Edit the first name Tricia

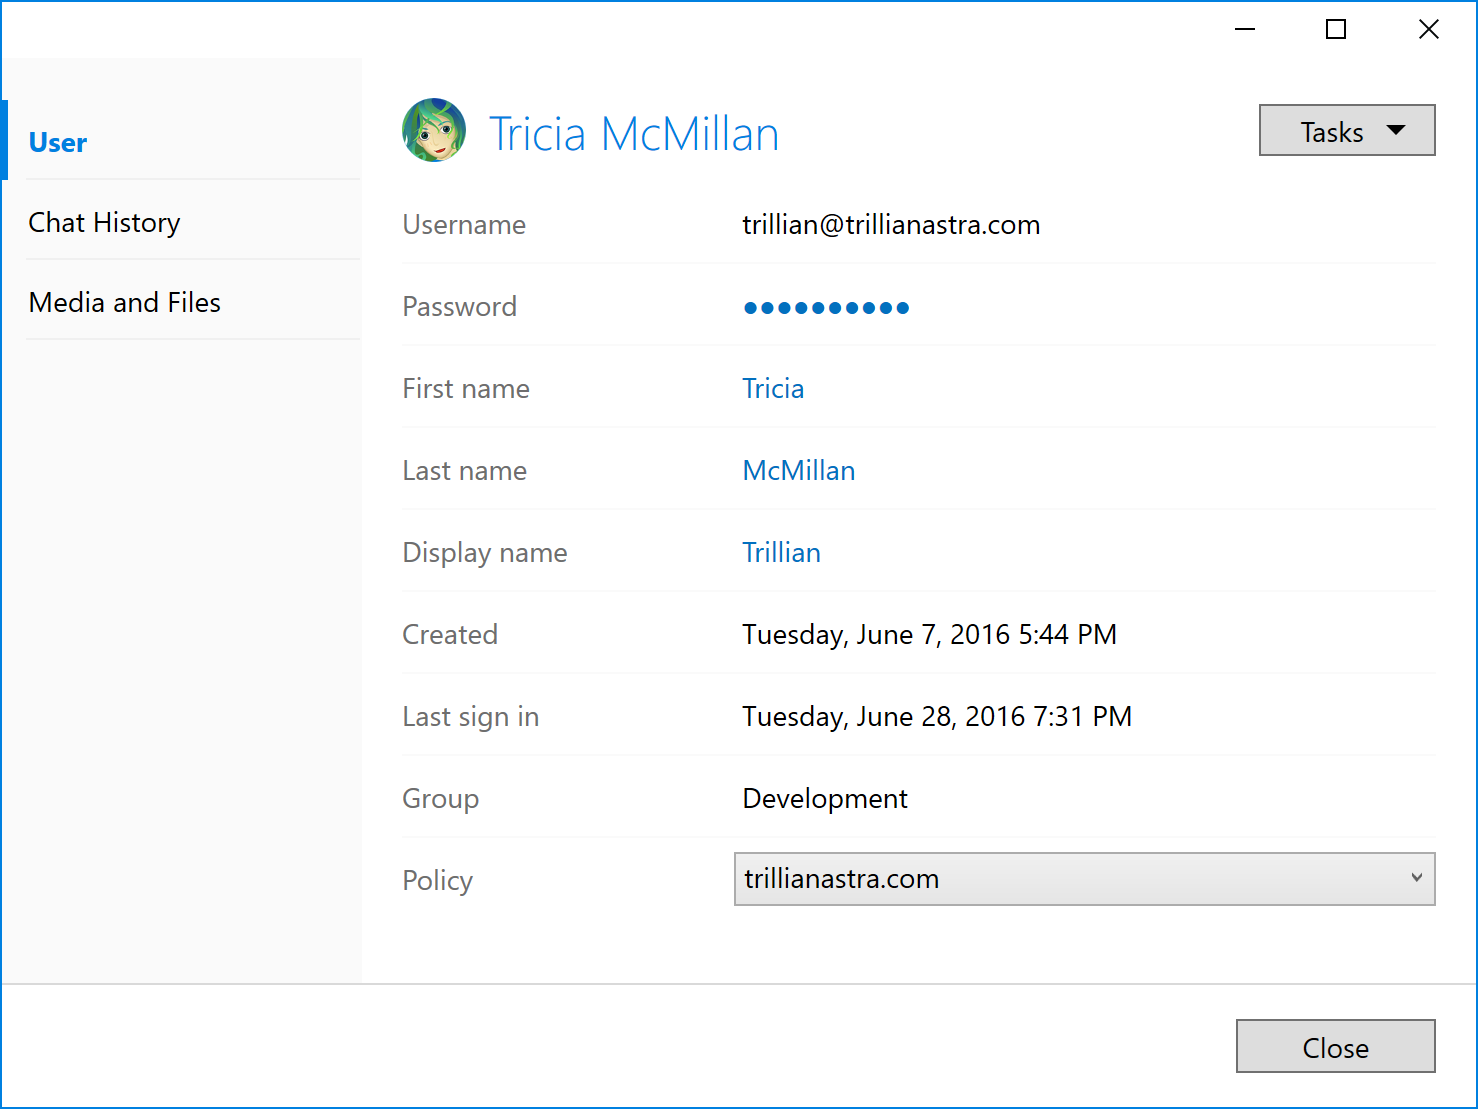click(772, 388)
